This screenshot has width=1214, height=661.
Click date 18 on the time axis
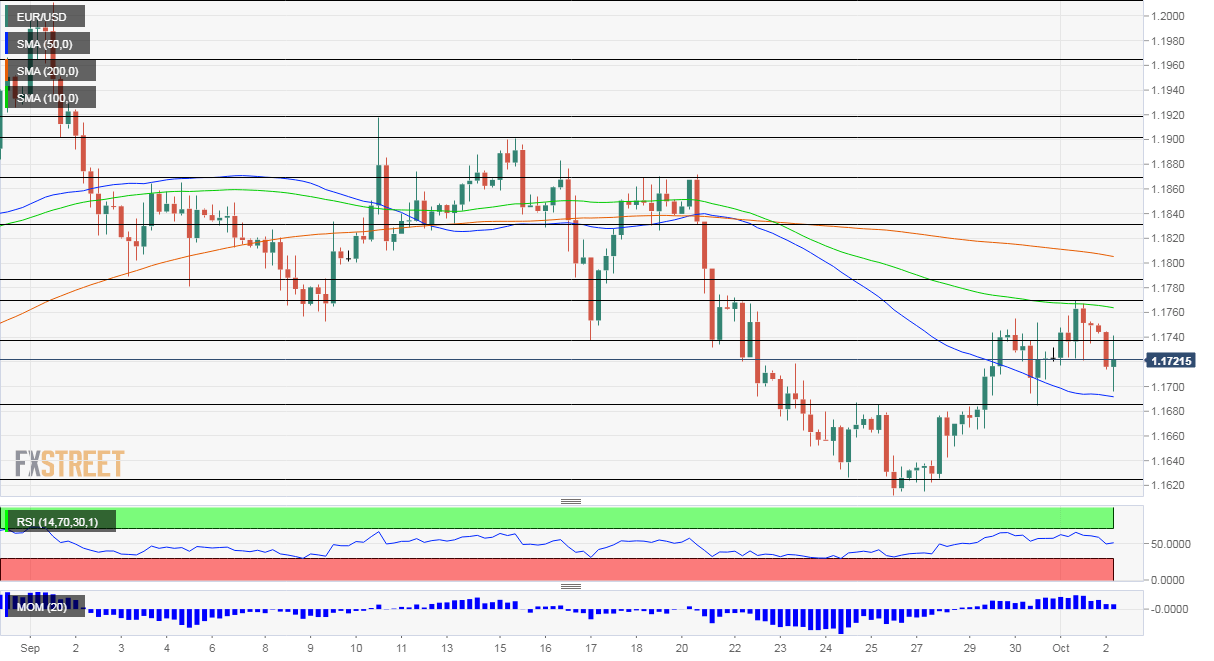coord(636,648)
